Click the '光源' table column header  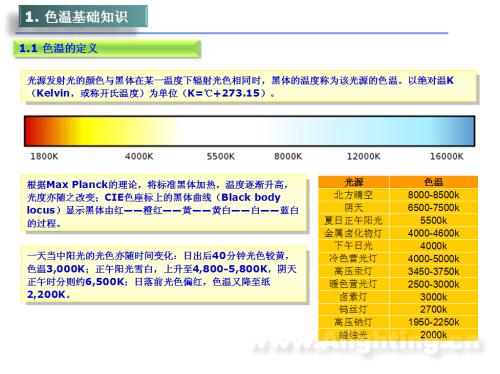(x=354, y=182)
